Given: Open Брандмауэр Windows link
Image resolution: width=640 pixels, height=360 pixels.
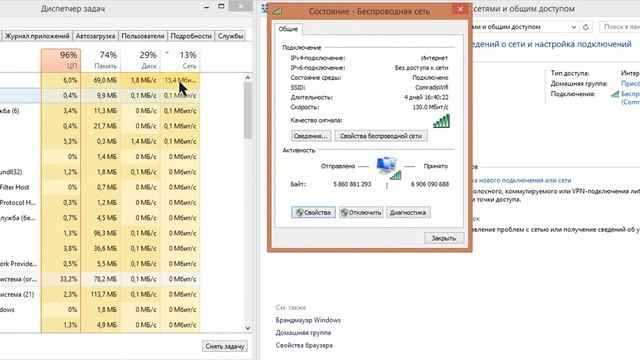Looking at the screenshot, I should pyautogui.click(x=308, y=320).
